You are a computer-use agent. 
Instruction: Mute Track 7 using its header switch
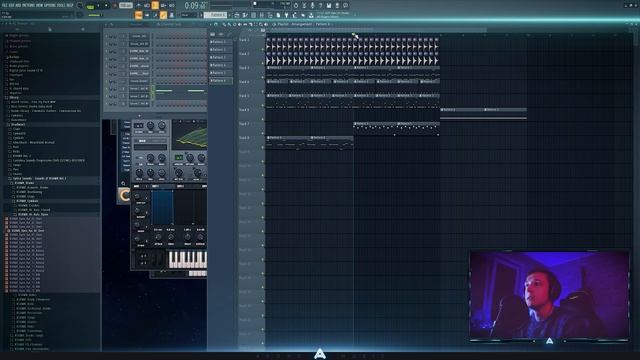click(x=263, y=133)
